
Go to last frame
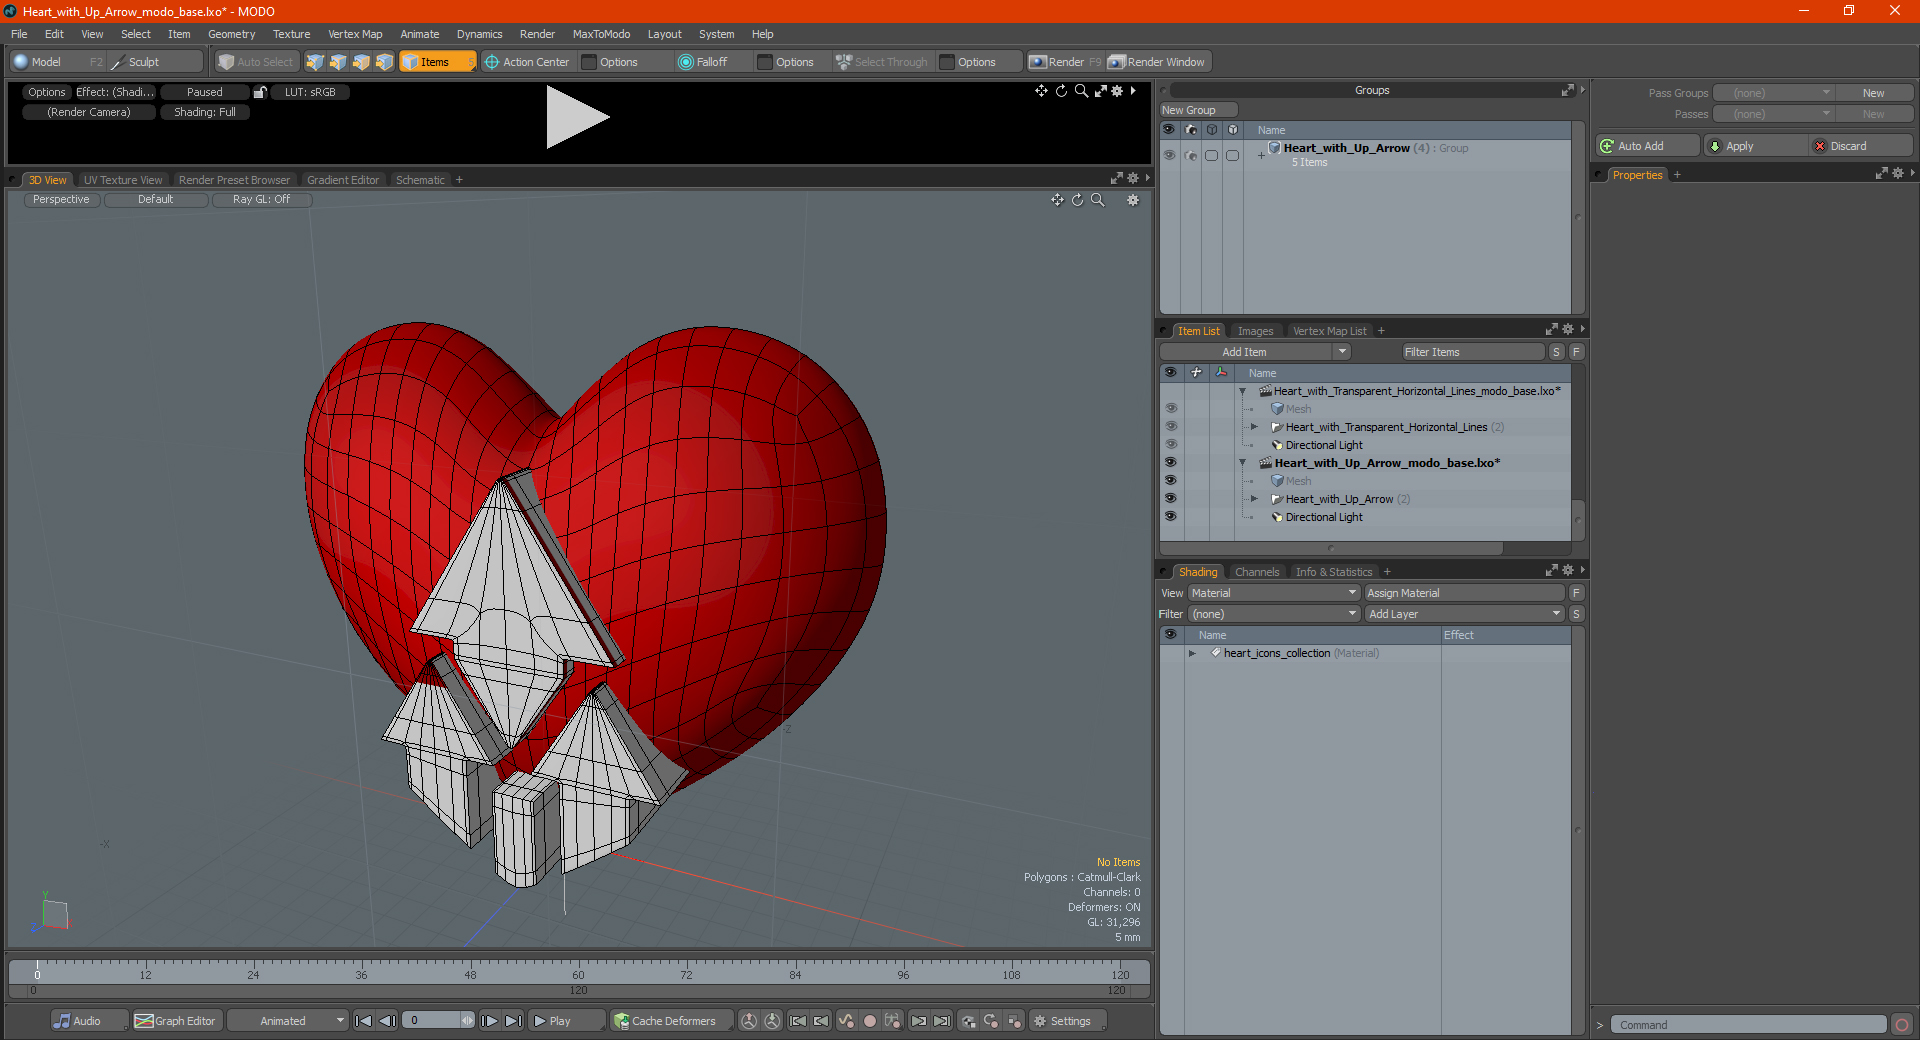coord(513,1021)
